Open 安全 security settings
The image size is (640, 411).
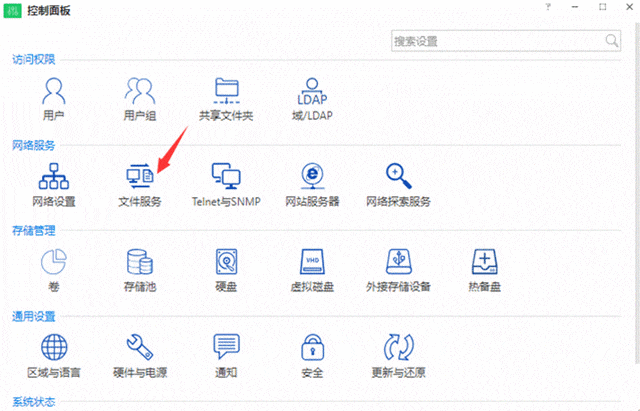click(312, 356)
